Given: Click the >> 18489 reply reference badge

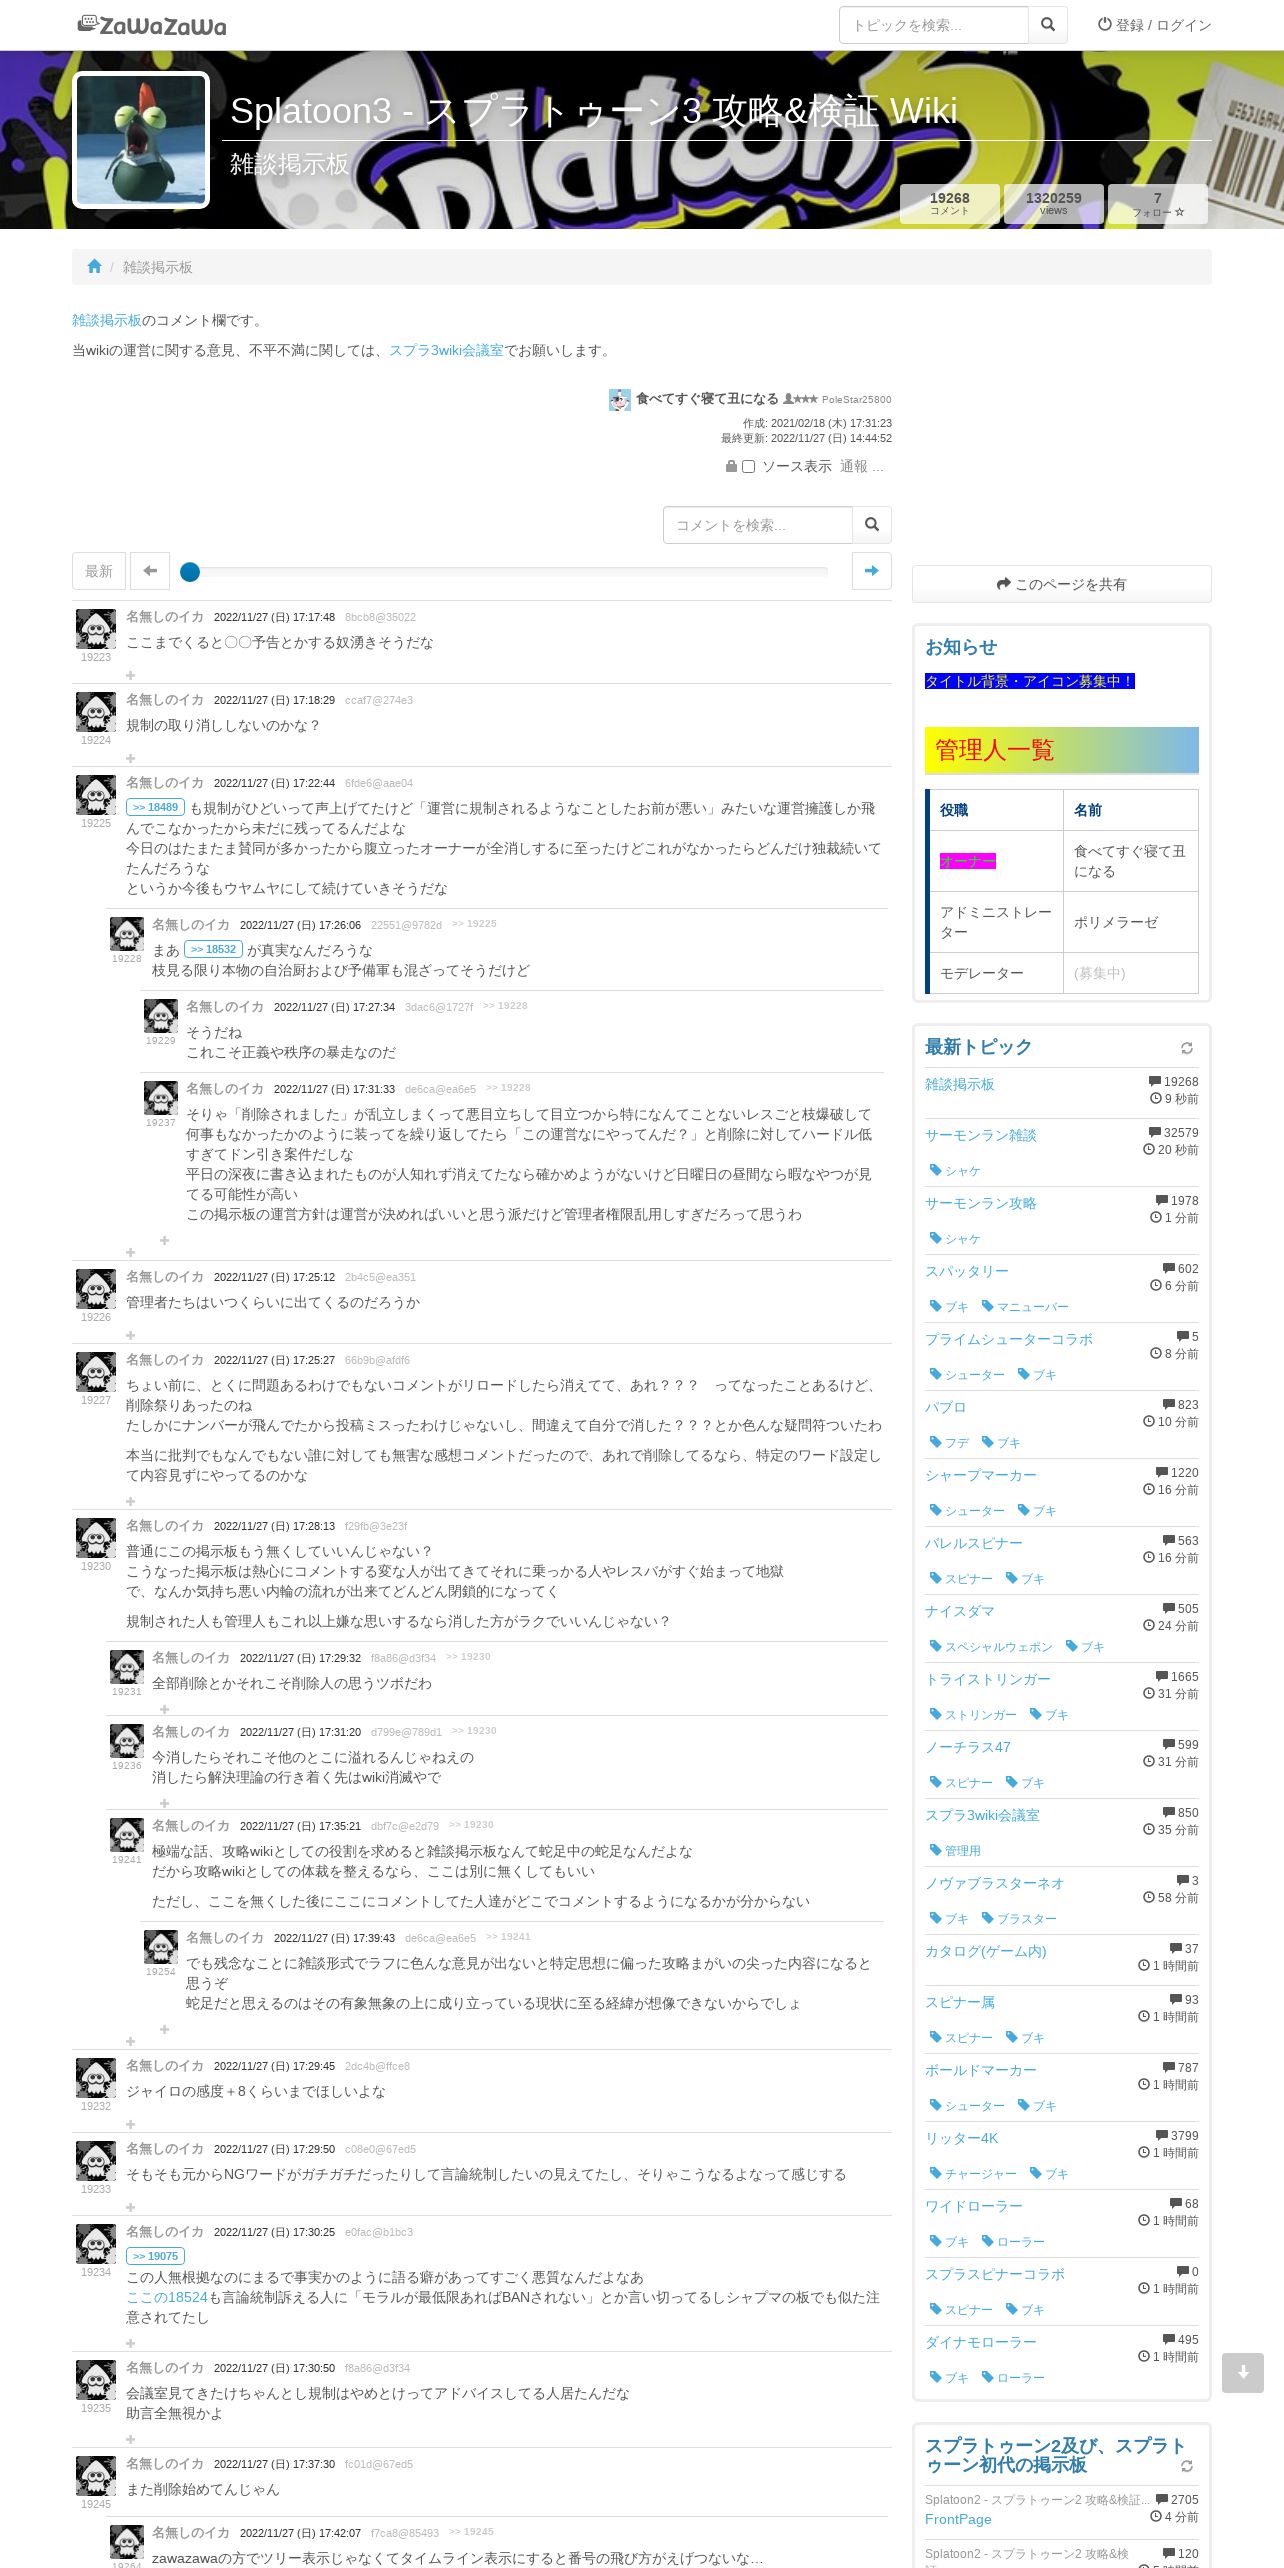Looking at the screenshot, I should (155, 807).
